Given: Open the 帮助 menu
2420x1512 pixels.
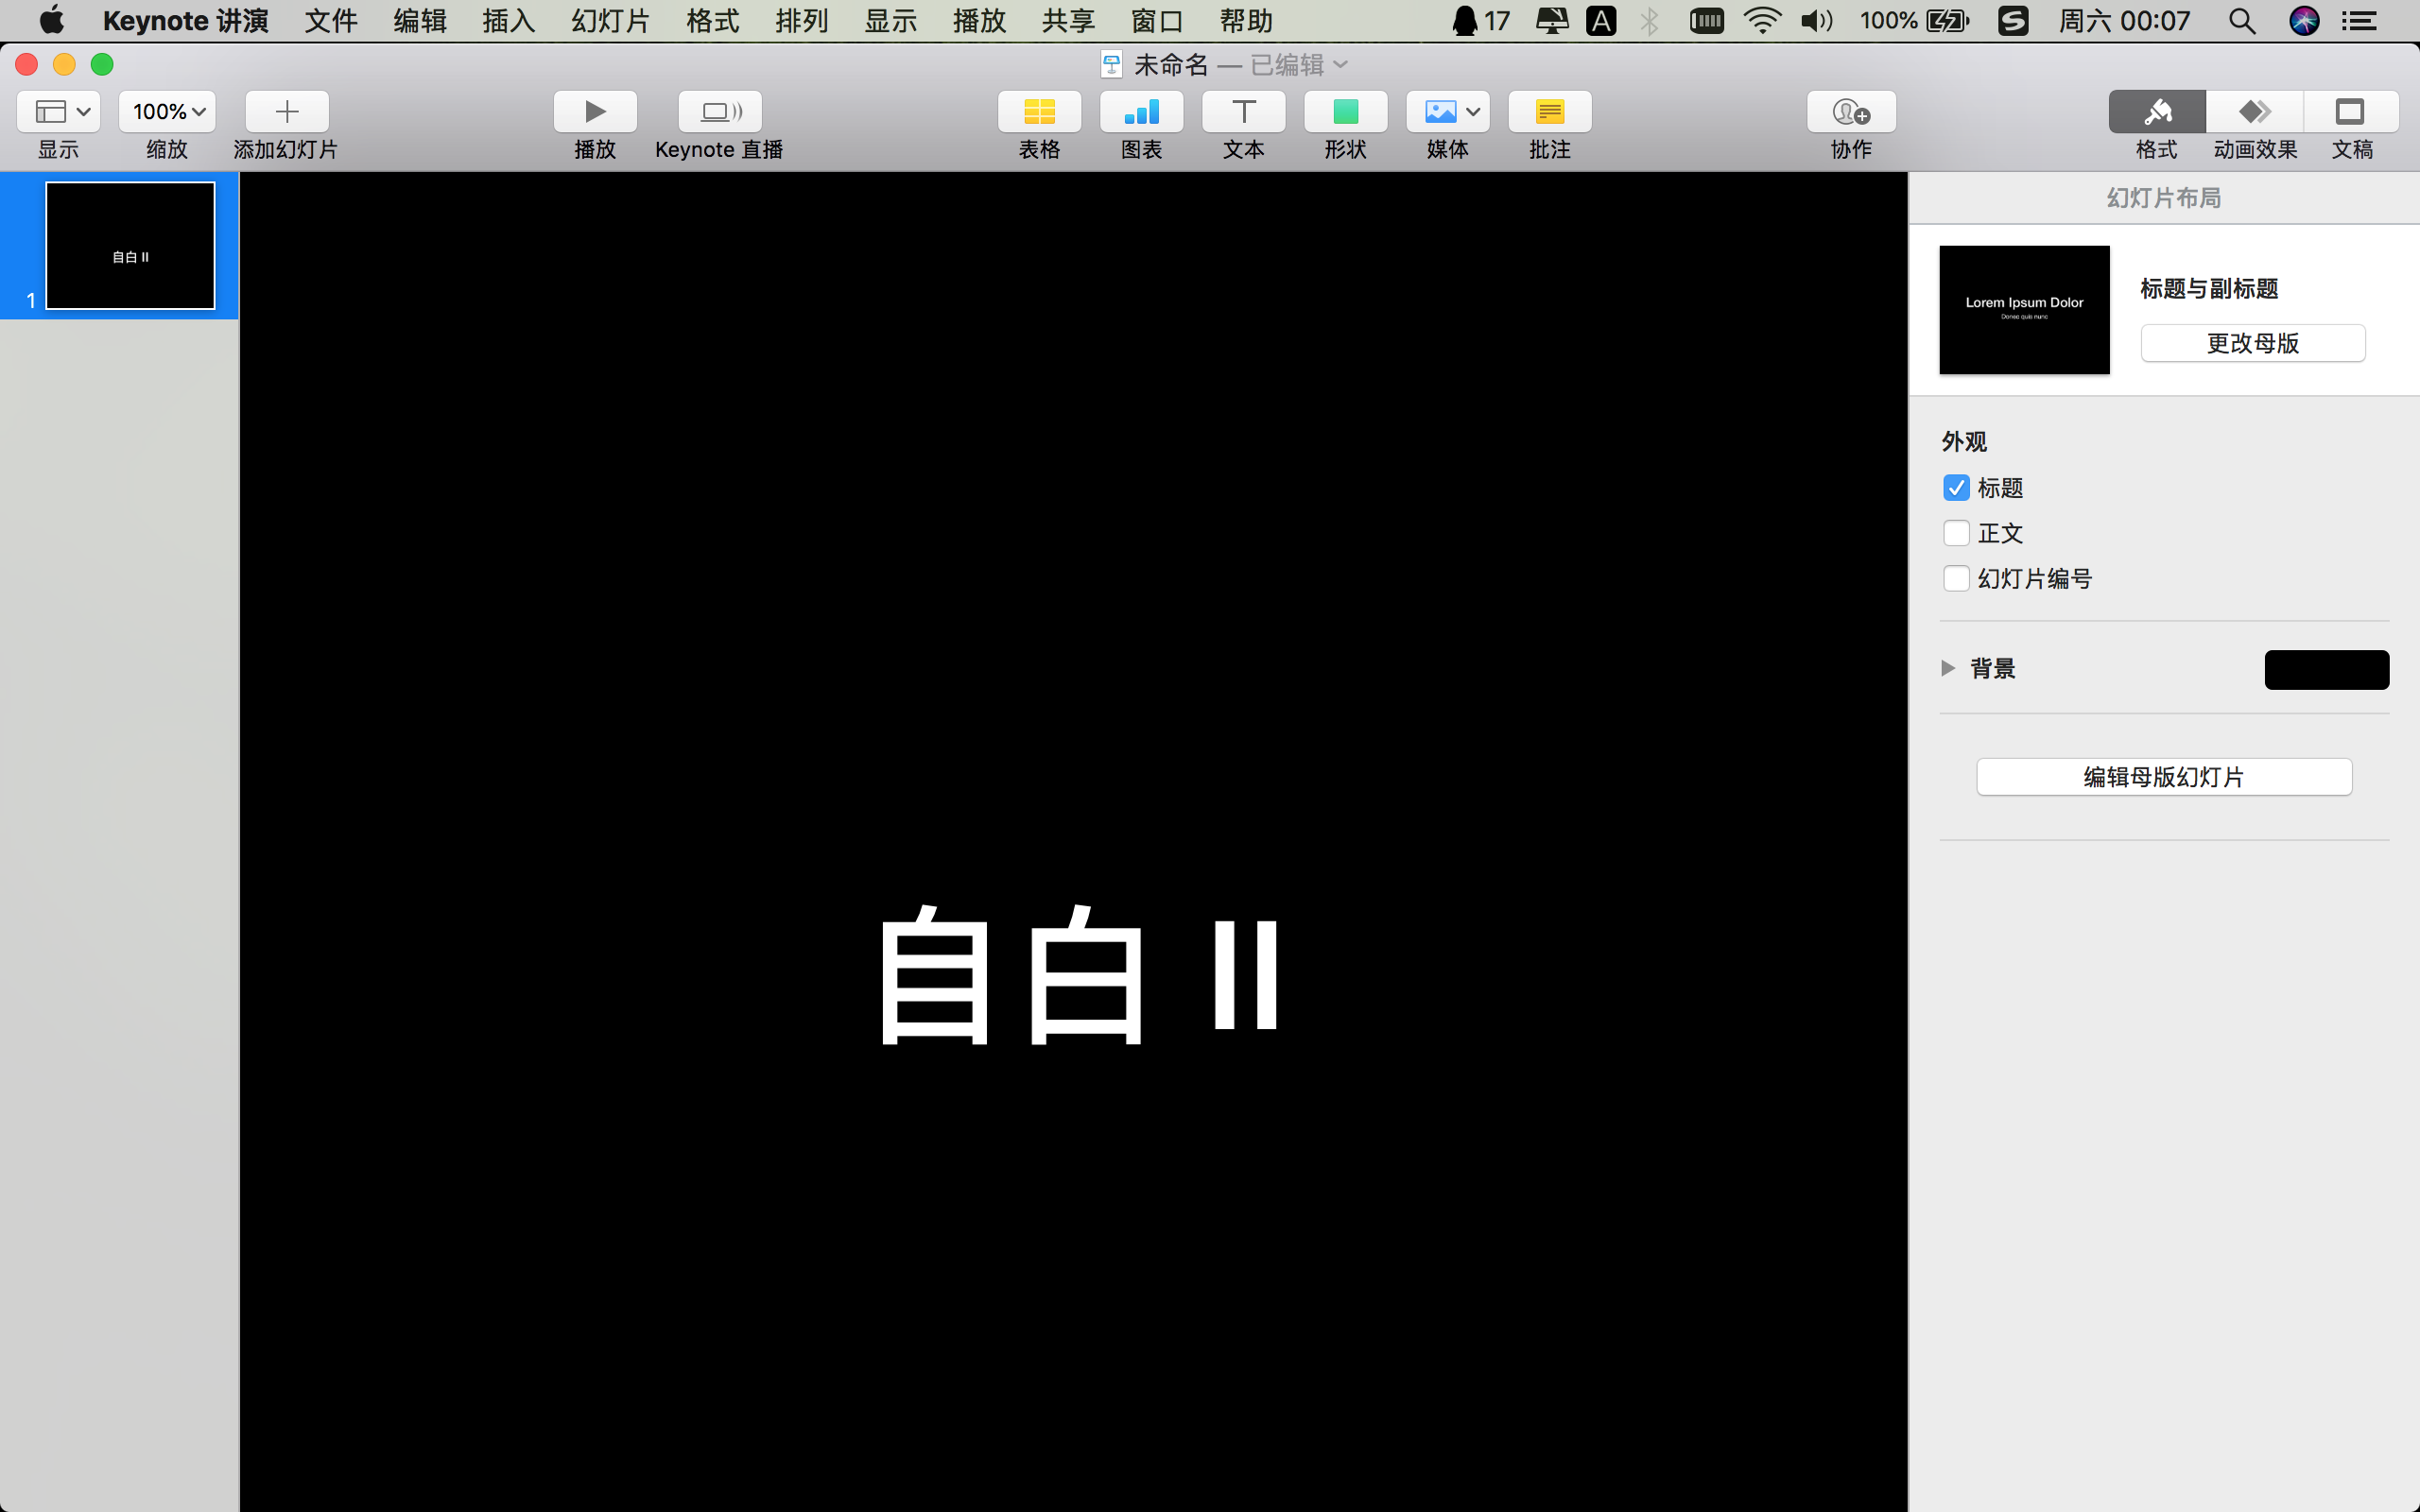Looking at the screenshot, I should pyautogui.click(x=1247, y=21).
